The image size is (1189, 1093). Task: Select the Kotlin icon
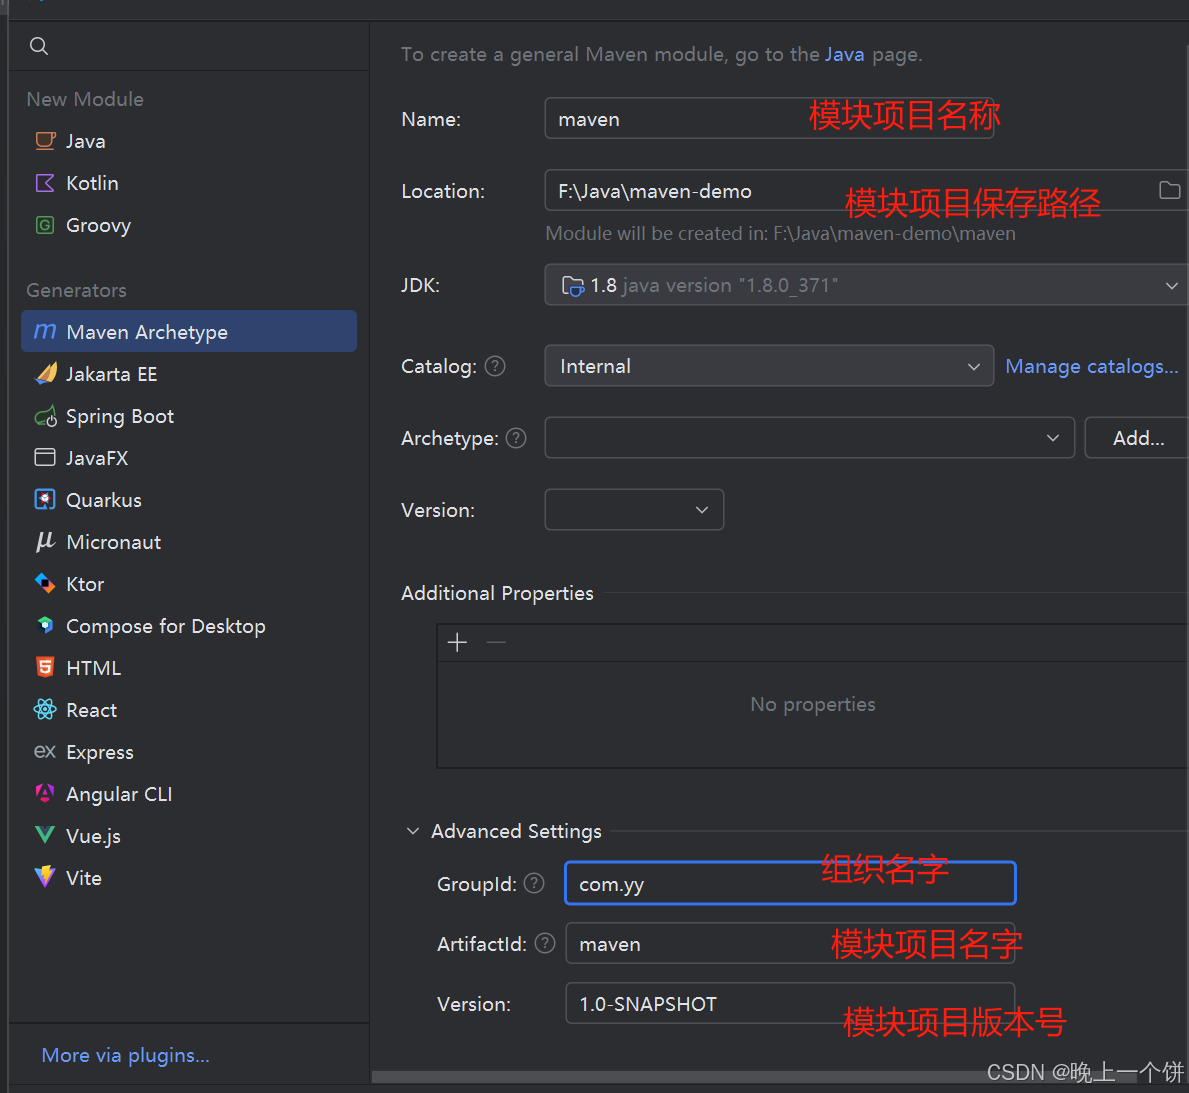coord(45,183)
